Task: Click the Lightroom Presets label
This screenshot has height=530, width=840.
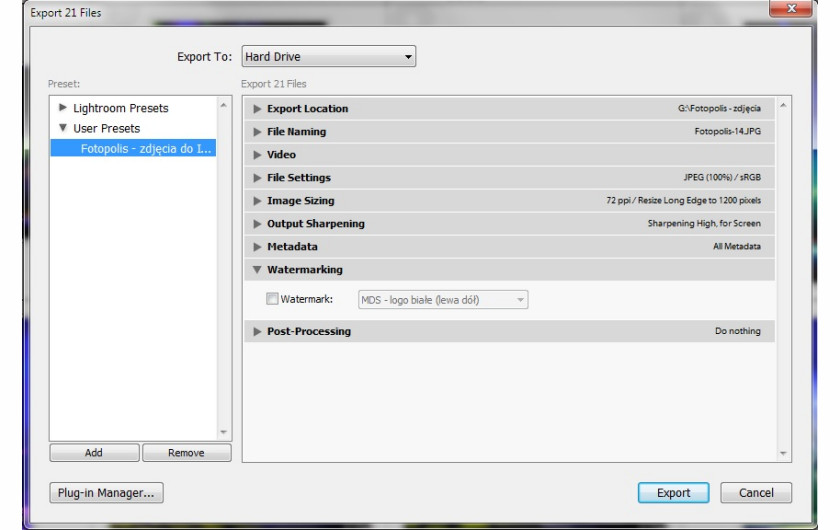Action: (x=121, y=108)
